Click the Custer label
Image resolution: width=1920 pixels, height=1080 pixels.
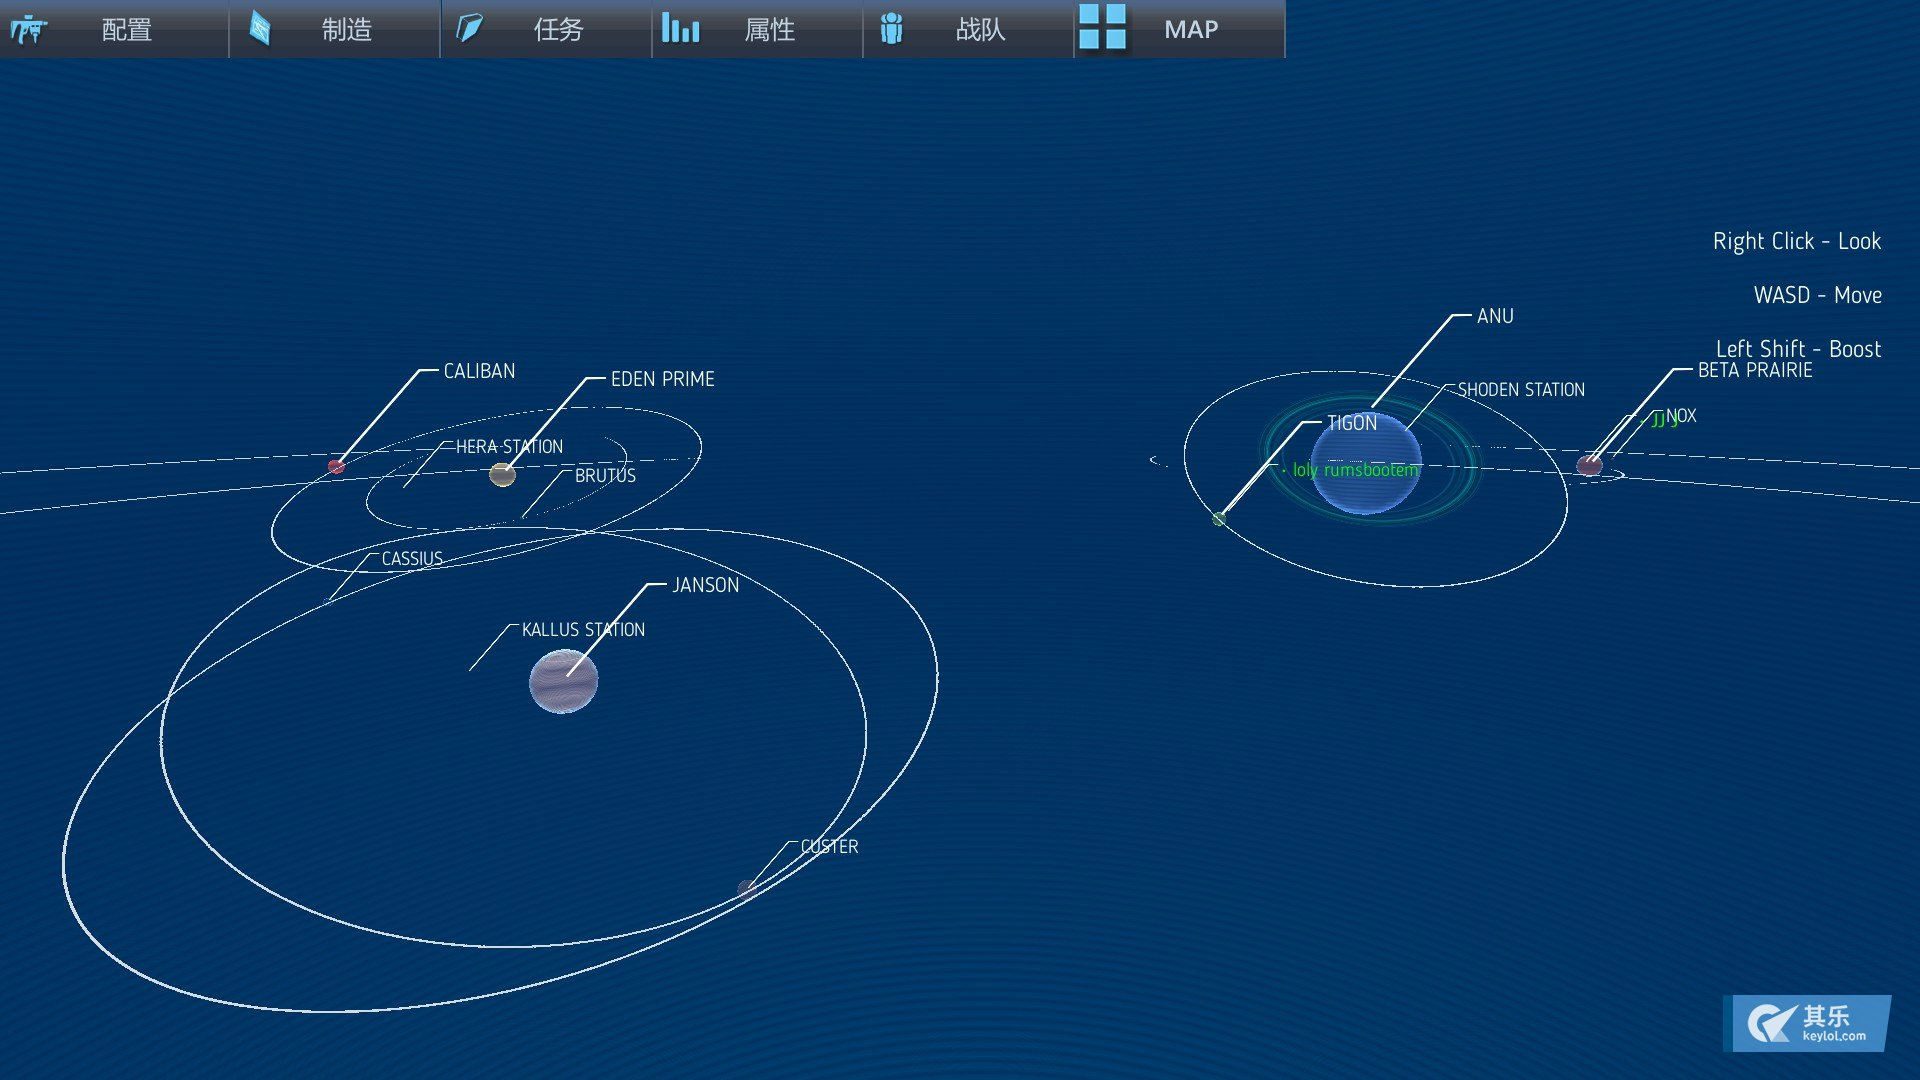[x=829, y=847]
